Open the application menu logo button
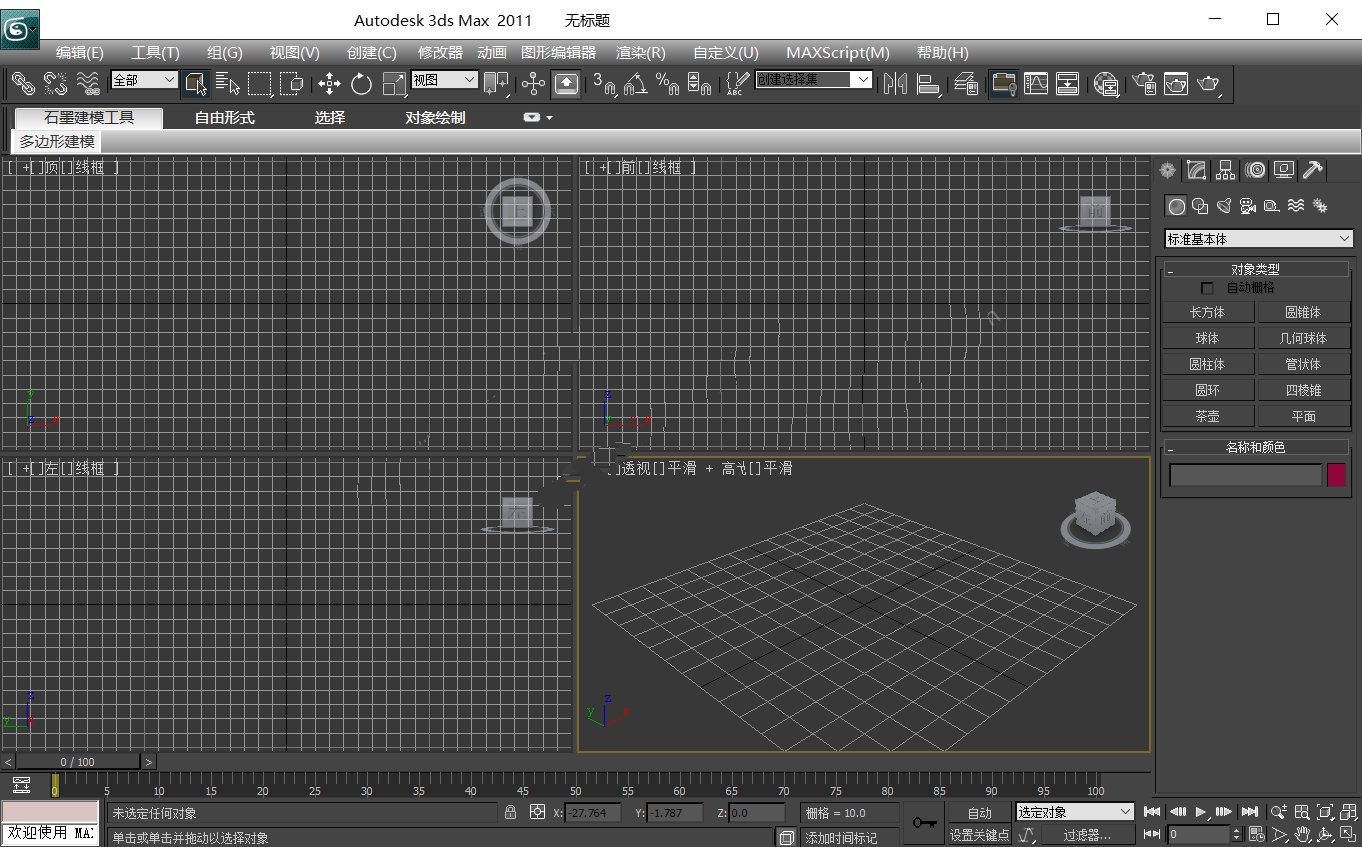 click(20, 30)
